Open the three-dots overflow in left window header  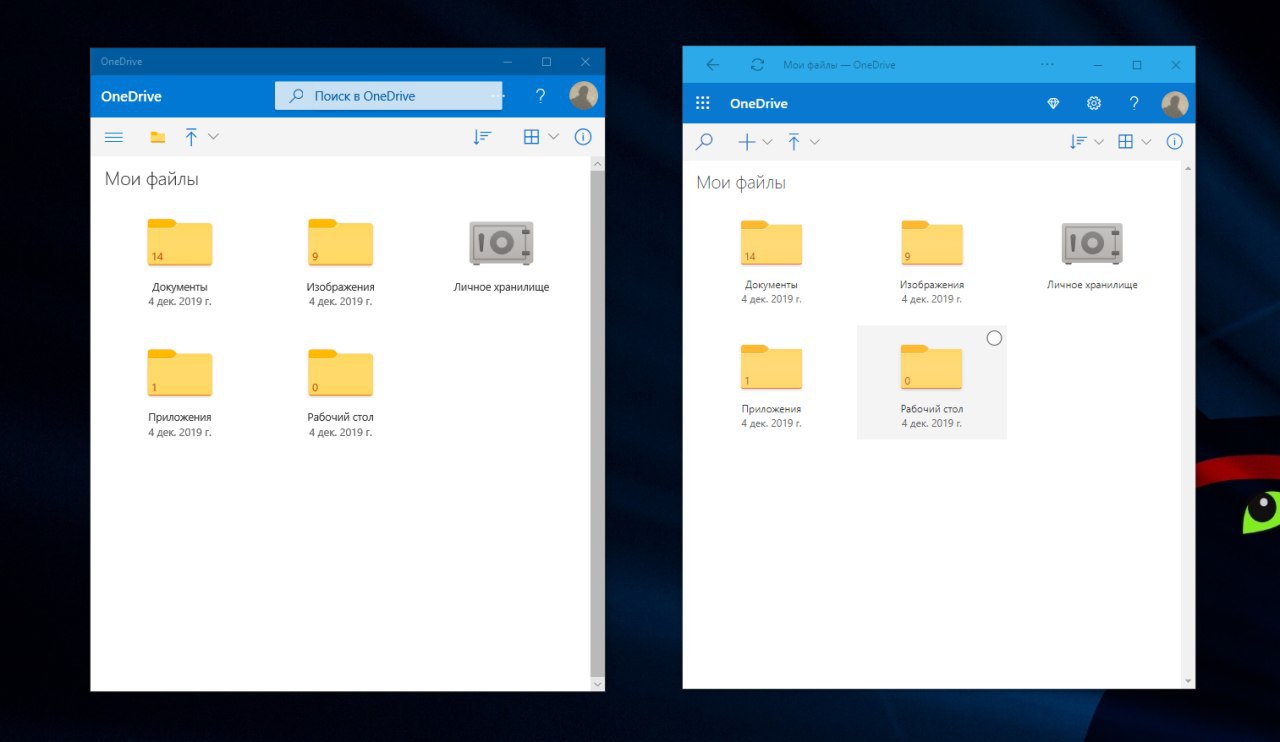[497, 96]
